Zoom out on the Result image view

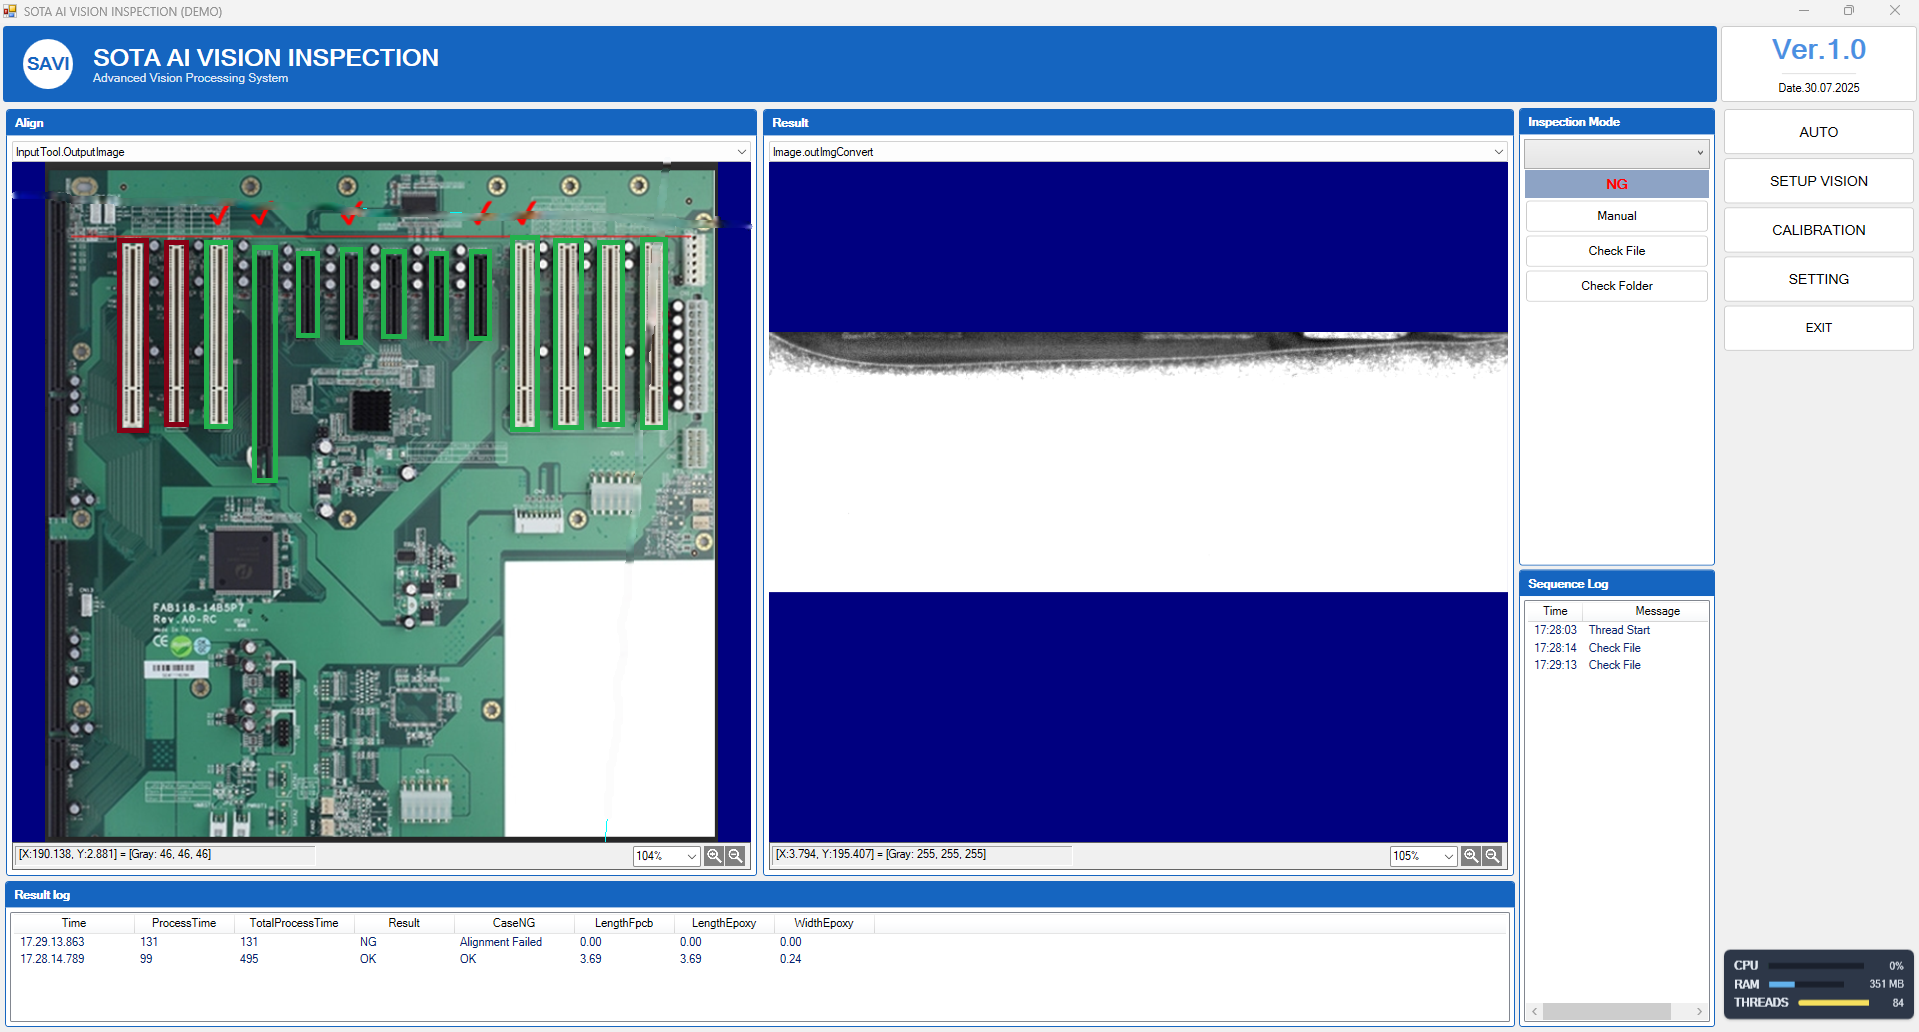(1493, 856)
